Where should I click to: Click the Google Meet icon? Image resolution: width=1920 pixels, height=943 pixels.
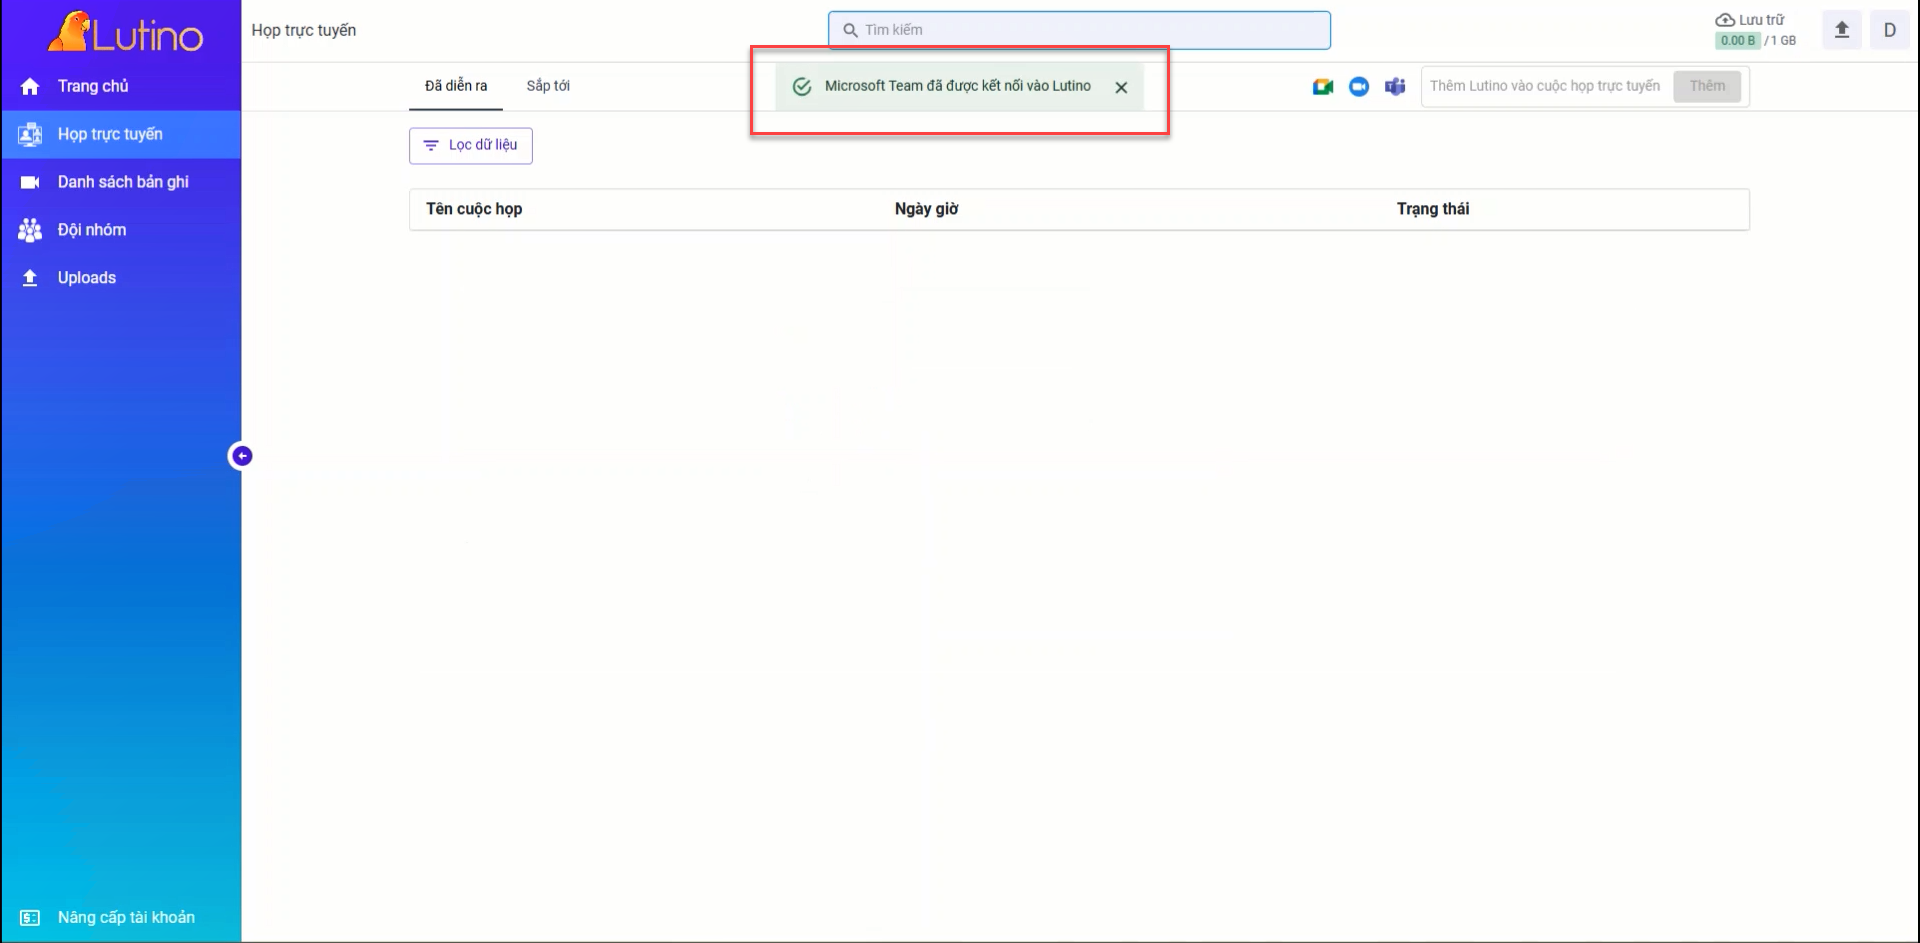1323,87
